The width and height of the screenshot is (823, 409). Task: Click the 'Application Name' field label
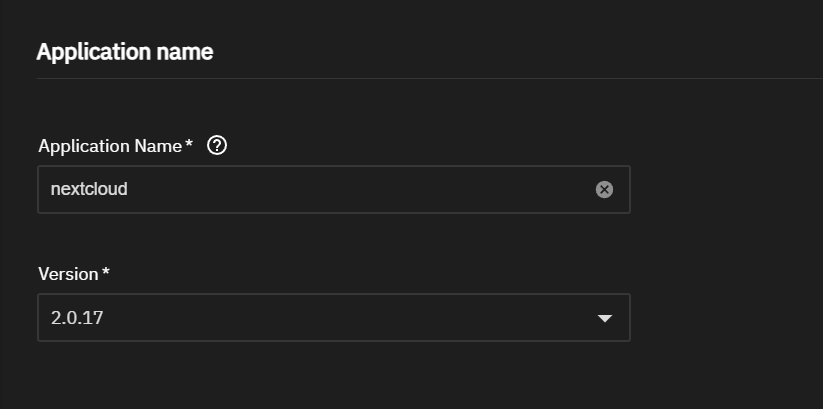110,146
